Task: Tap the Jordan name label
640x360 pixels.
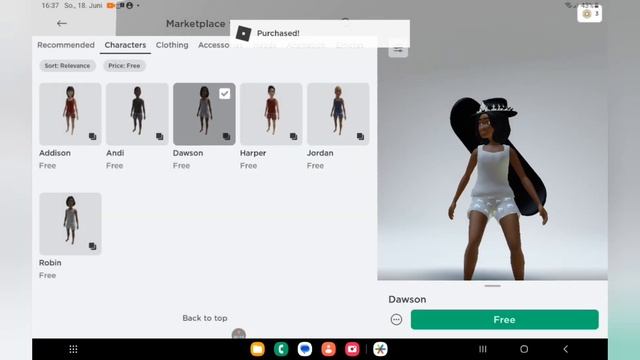Action: (320, 153)
